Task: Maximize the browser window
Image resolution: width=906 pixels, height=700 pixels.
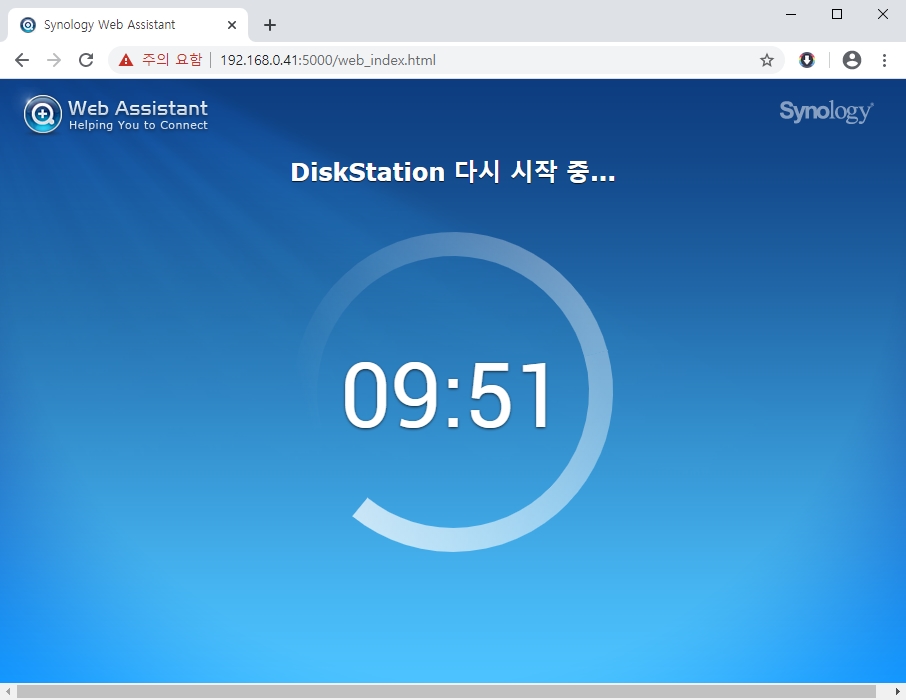Action: click(x=837, y=14)
